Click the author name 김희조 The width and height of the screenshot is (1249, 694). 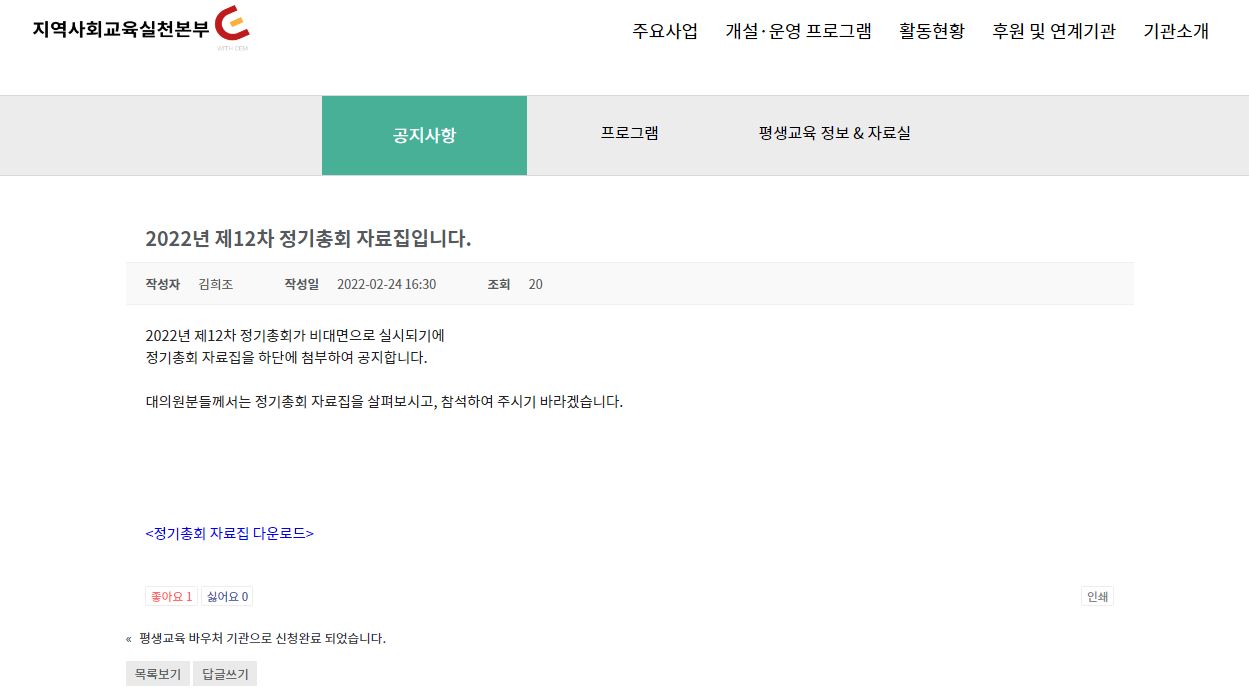216,284
